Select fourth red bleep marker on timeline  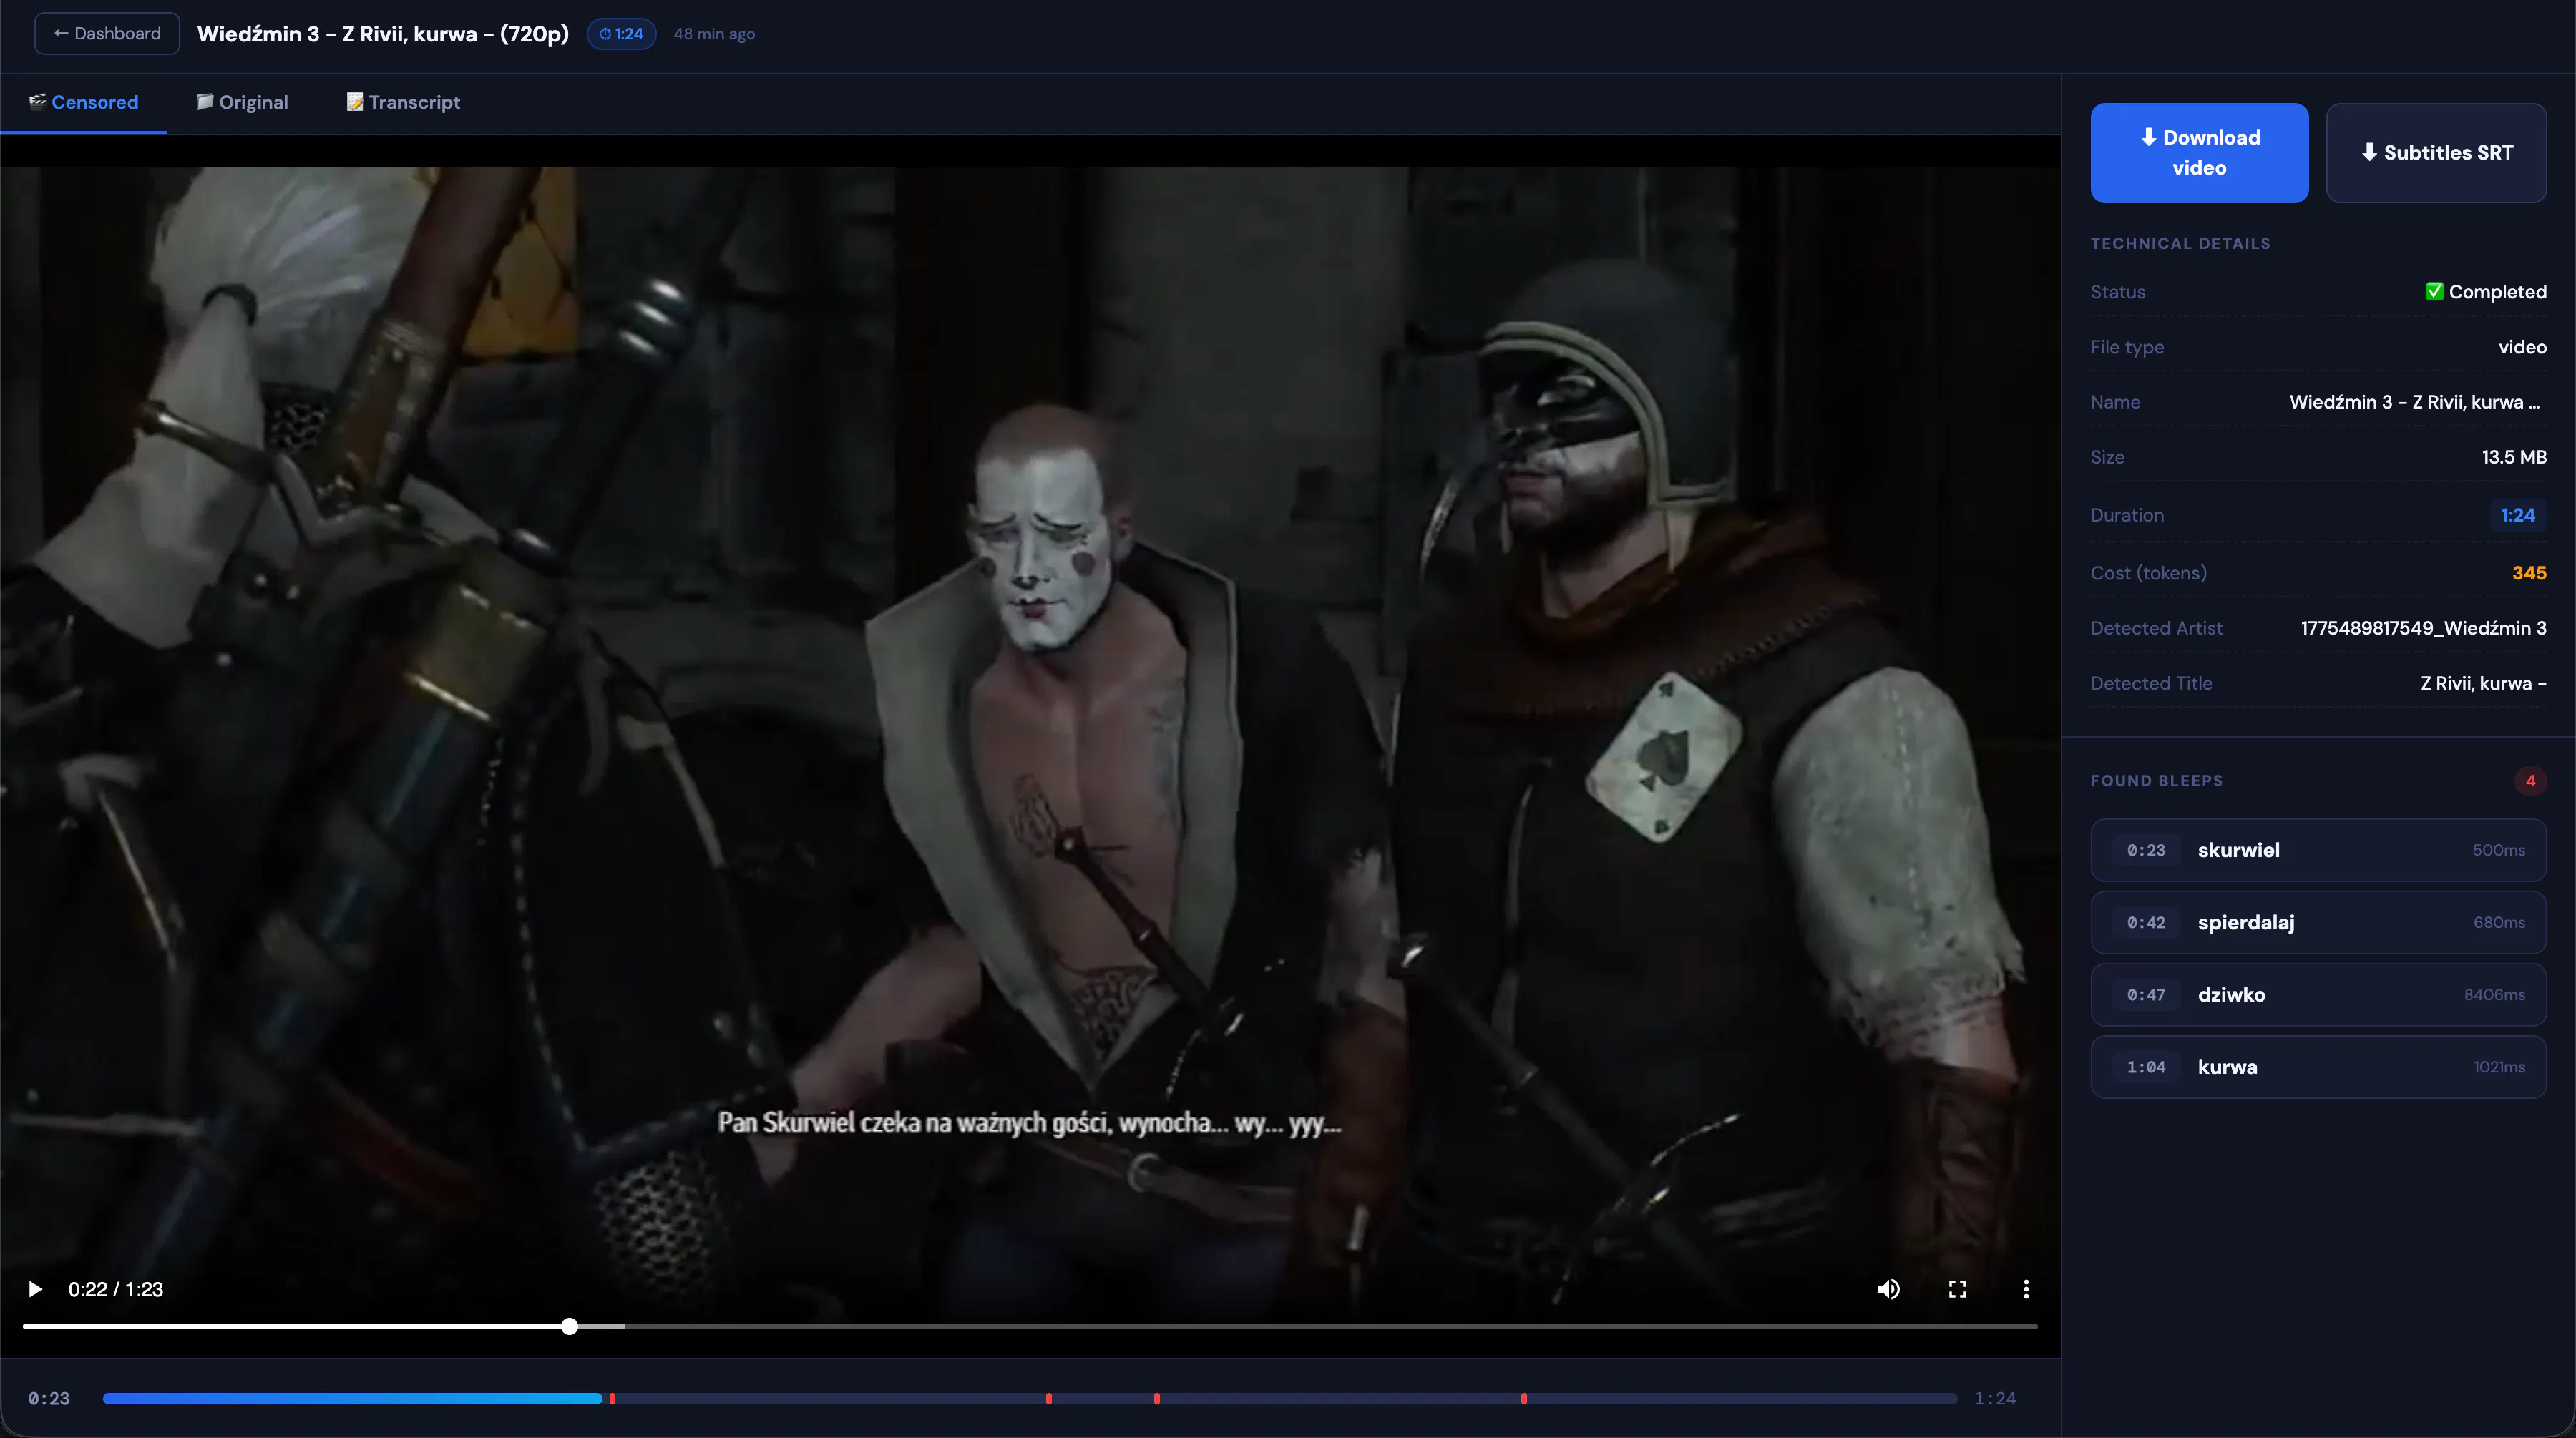[x=1523, y=1398]
